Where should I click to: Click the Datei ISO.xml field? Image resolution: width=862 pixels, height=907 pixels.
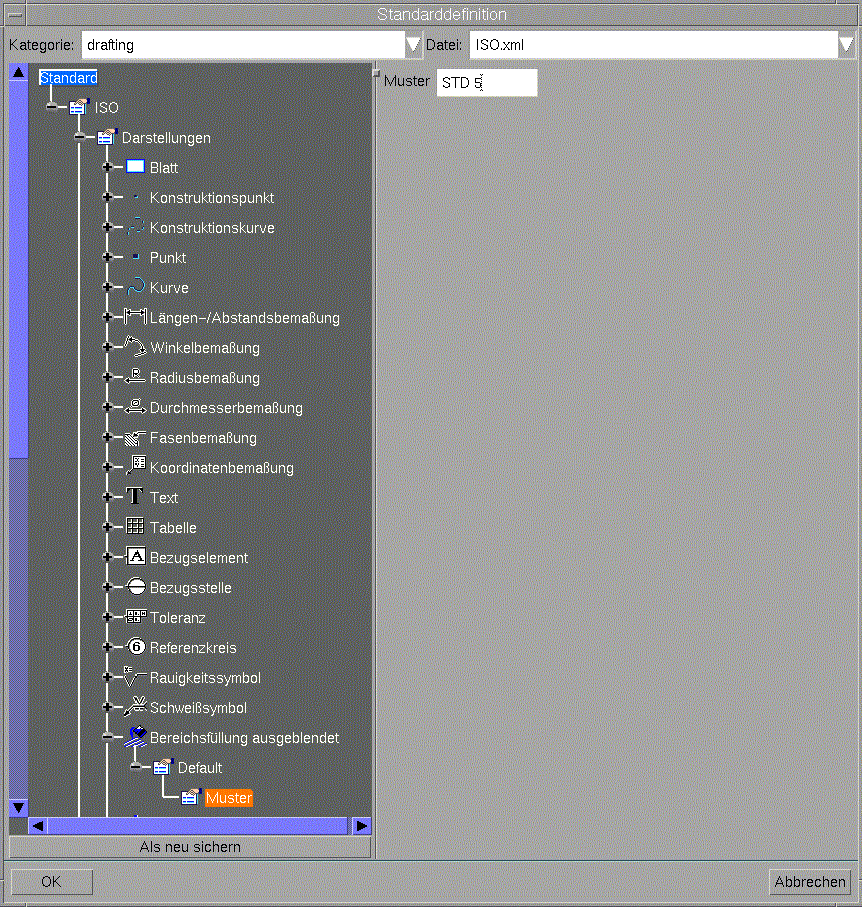point(654,45)
